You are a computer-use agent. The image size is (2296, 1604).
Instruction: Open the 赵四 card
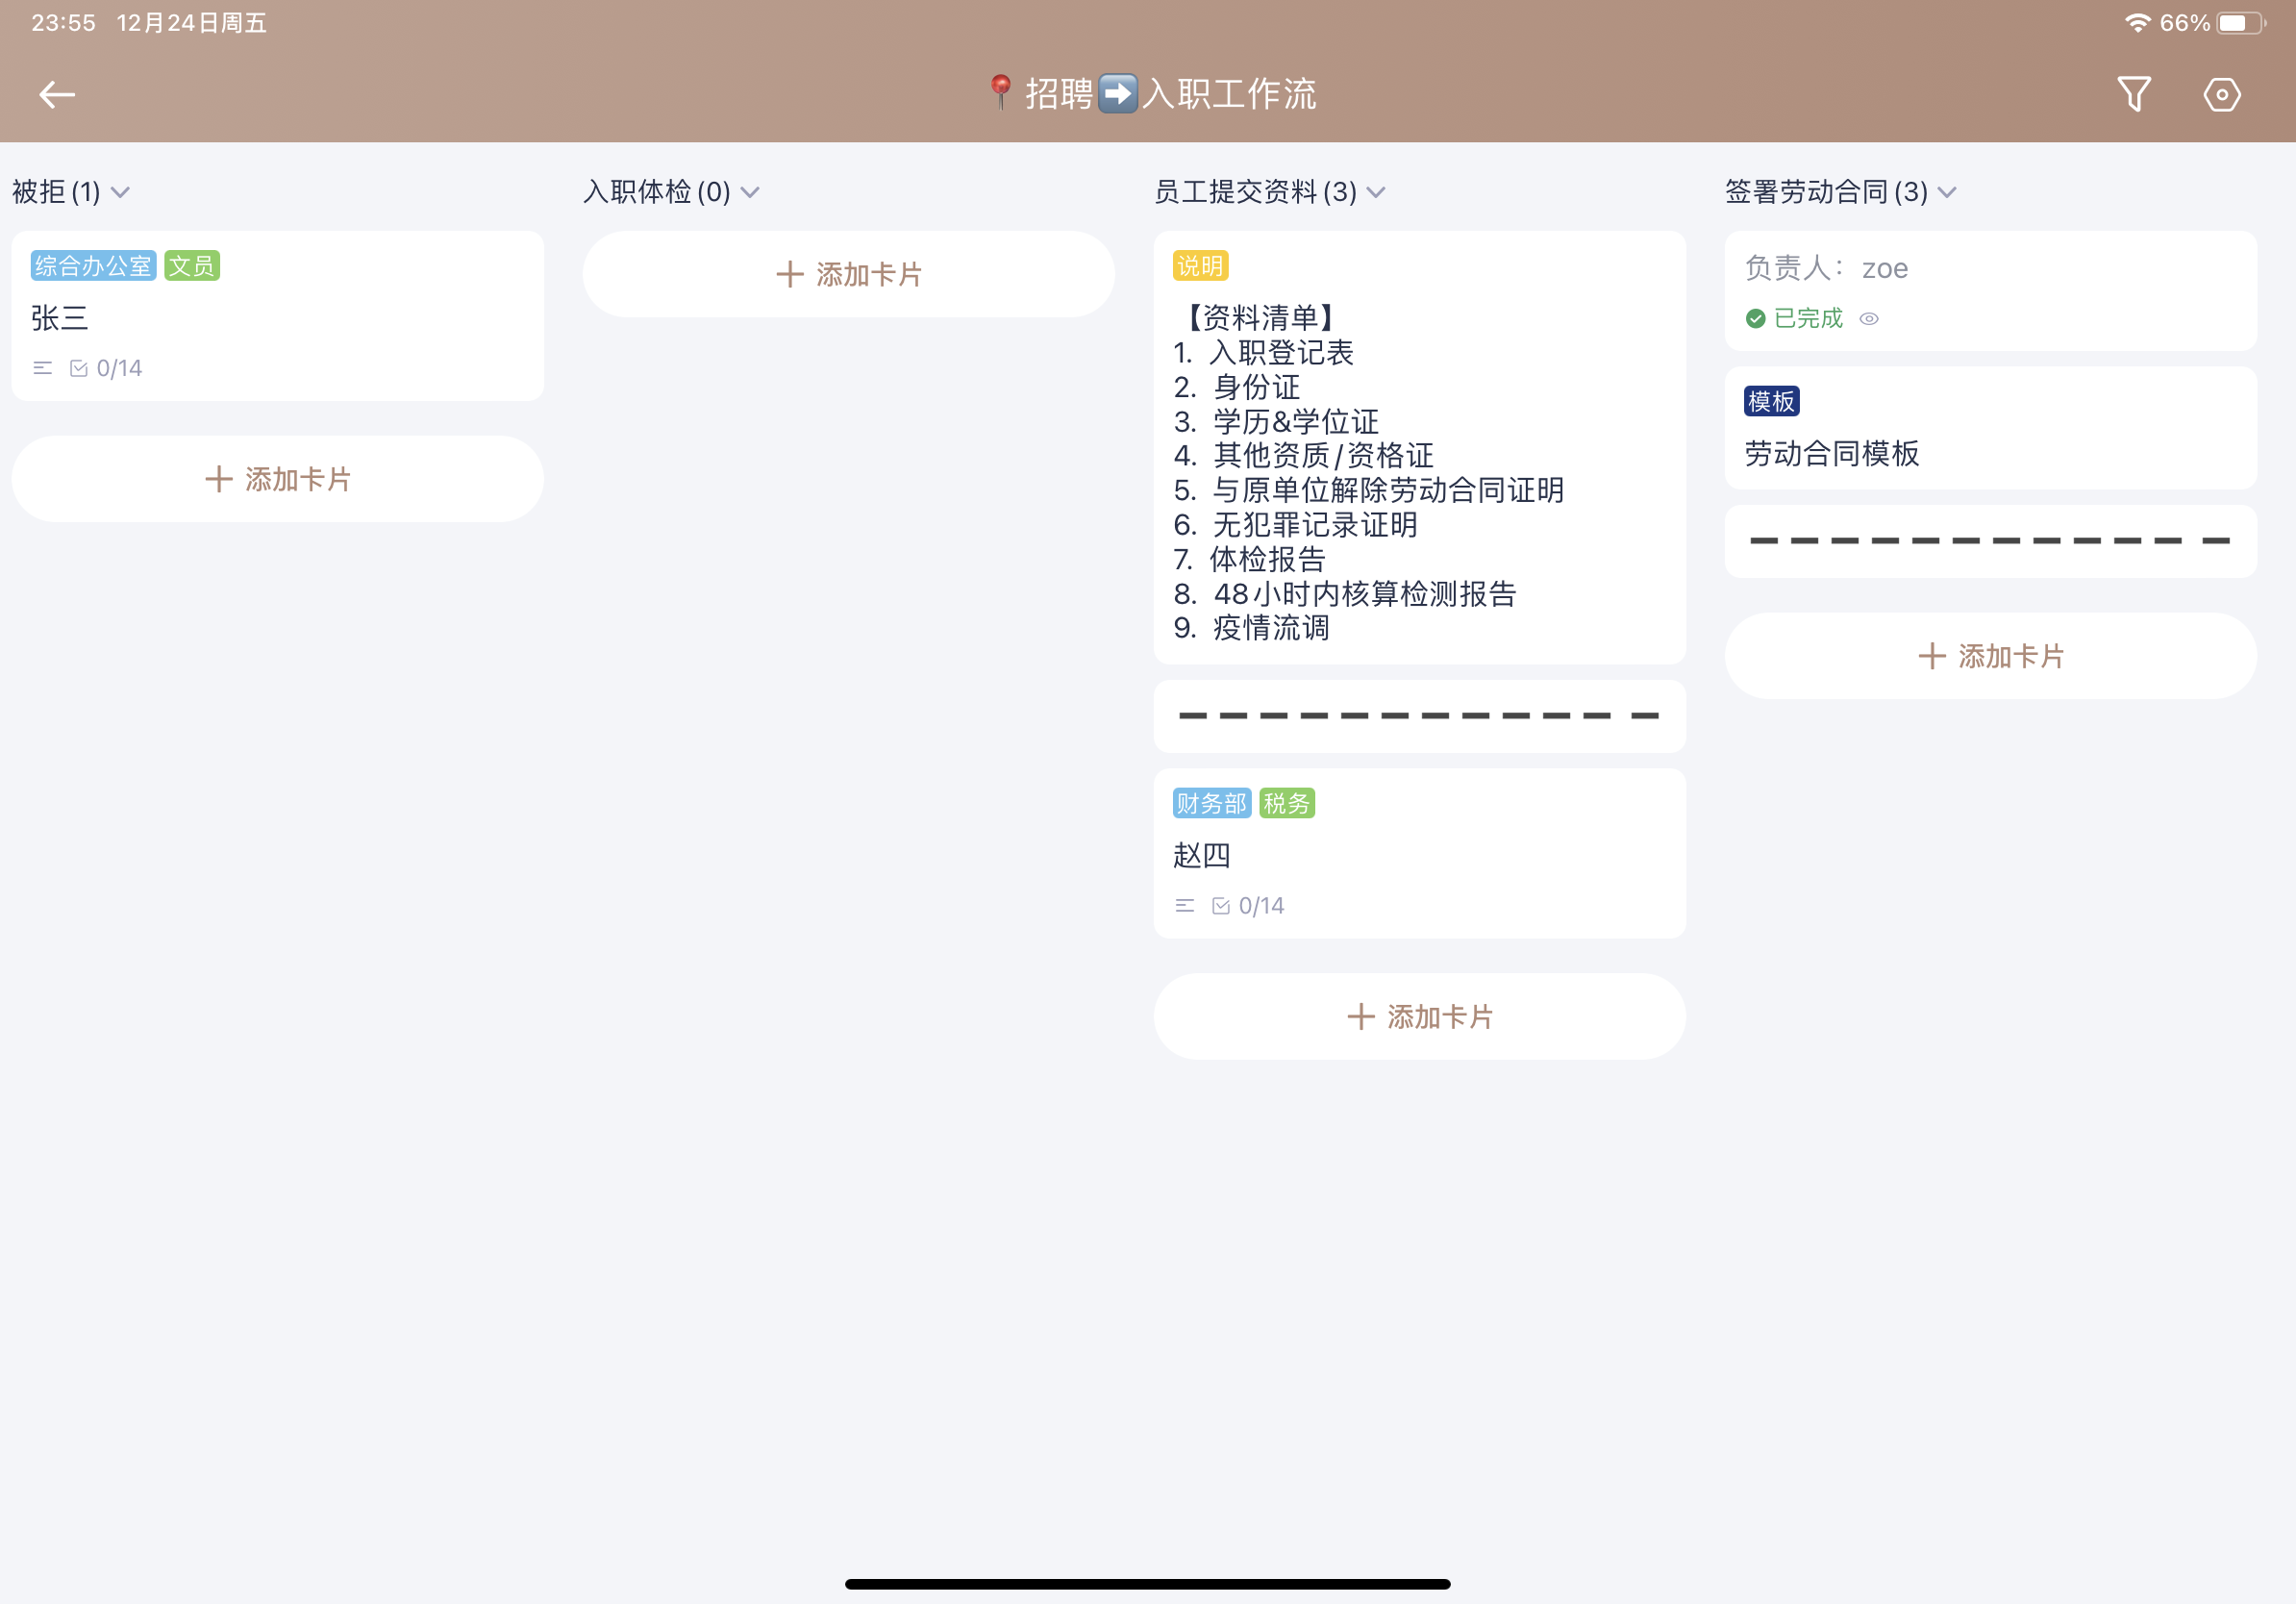pyautogui.click(x=1419, y=853)
